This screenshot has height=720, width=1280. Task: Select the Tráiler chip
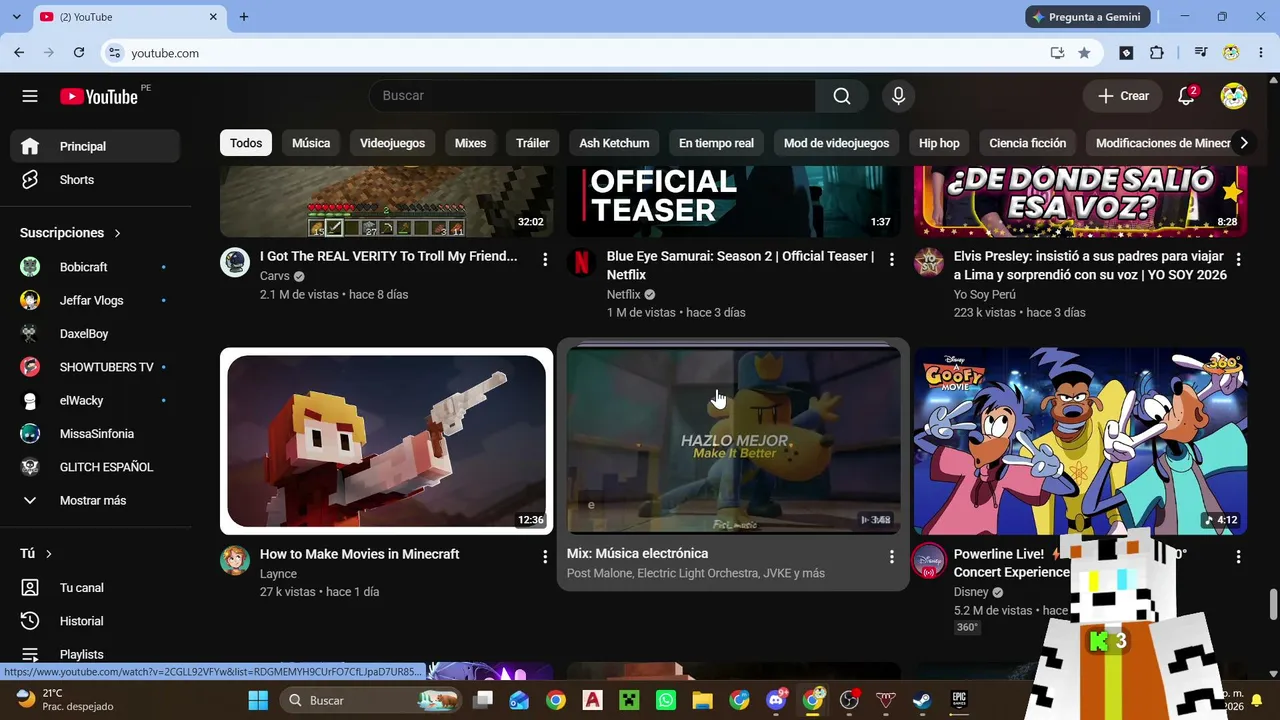point(533,143)
